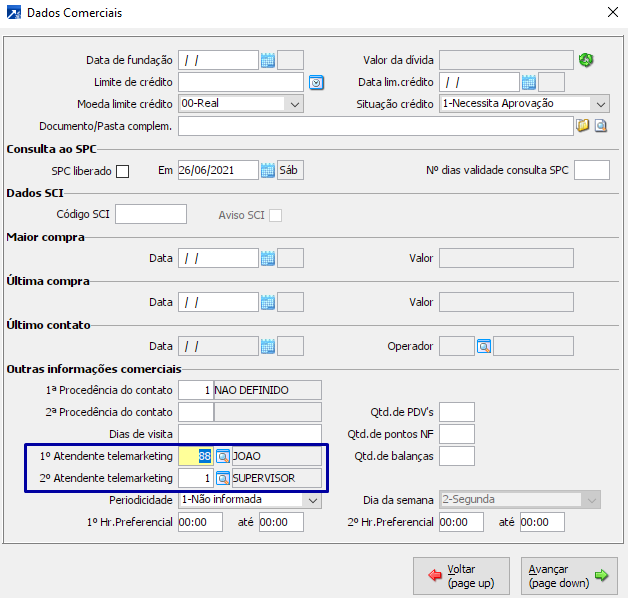628x598 pixels.
Task: Open calendar for Data lim.crédito
Action: (x=529, y=83)
